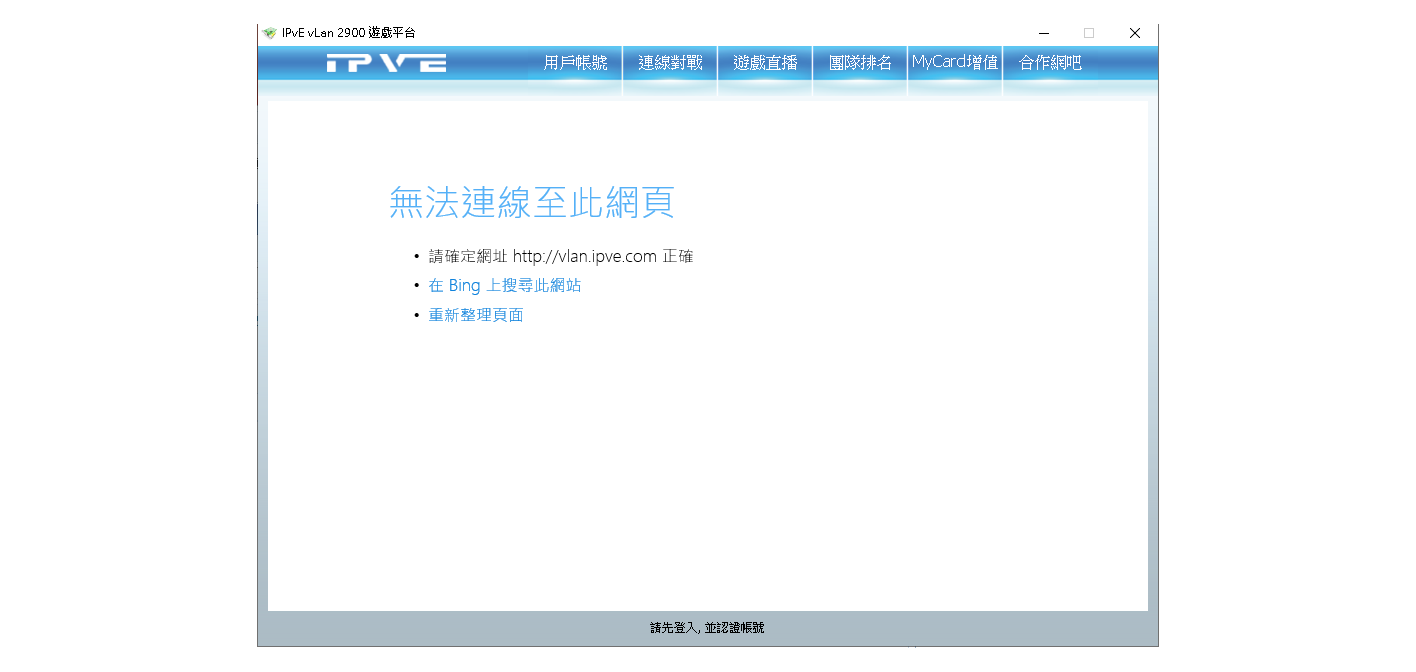Minimize the IPvE vLan window
The width and height of the screenshot is (1416, 672).
click(x=1044, y=33)
